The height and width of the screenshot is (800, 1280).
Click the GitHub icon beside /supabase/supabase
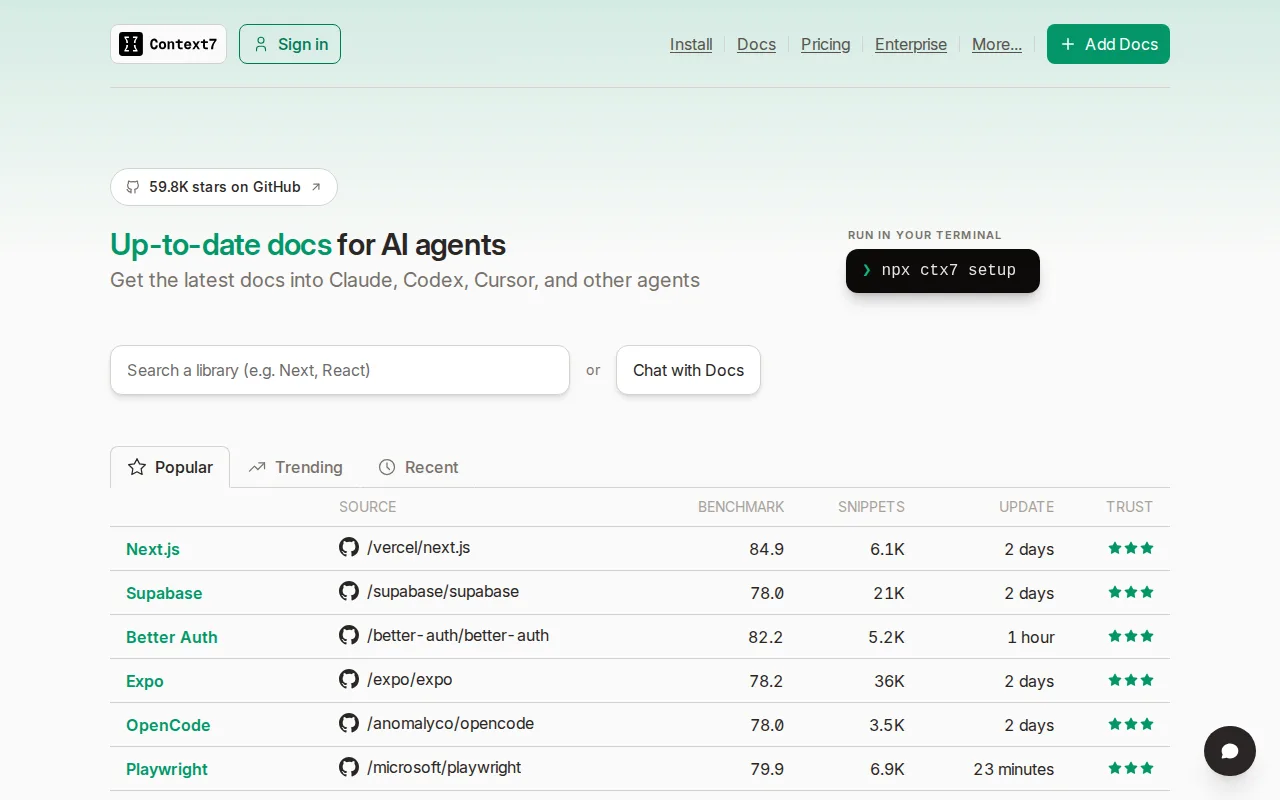tap(349, 591)
